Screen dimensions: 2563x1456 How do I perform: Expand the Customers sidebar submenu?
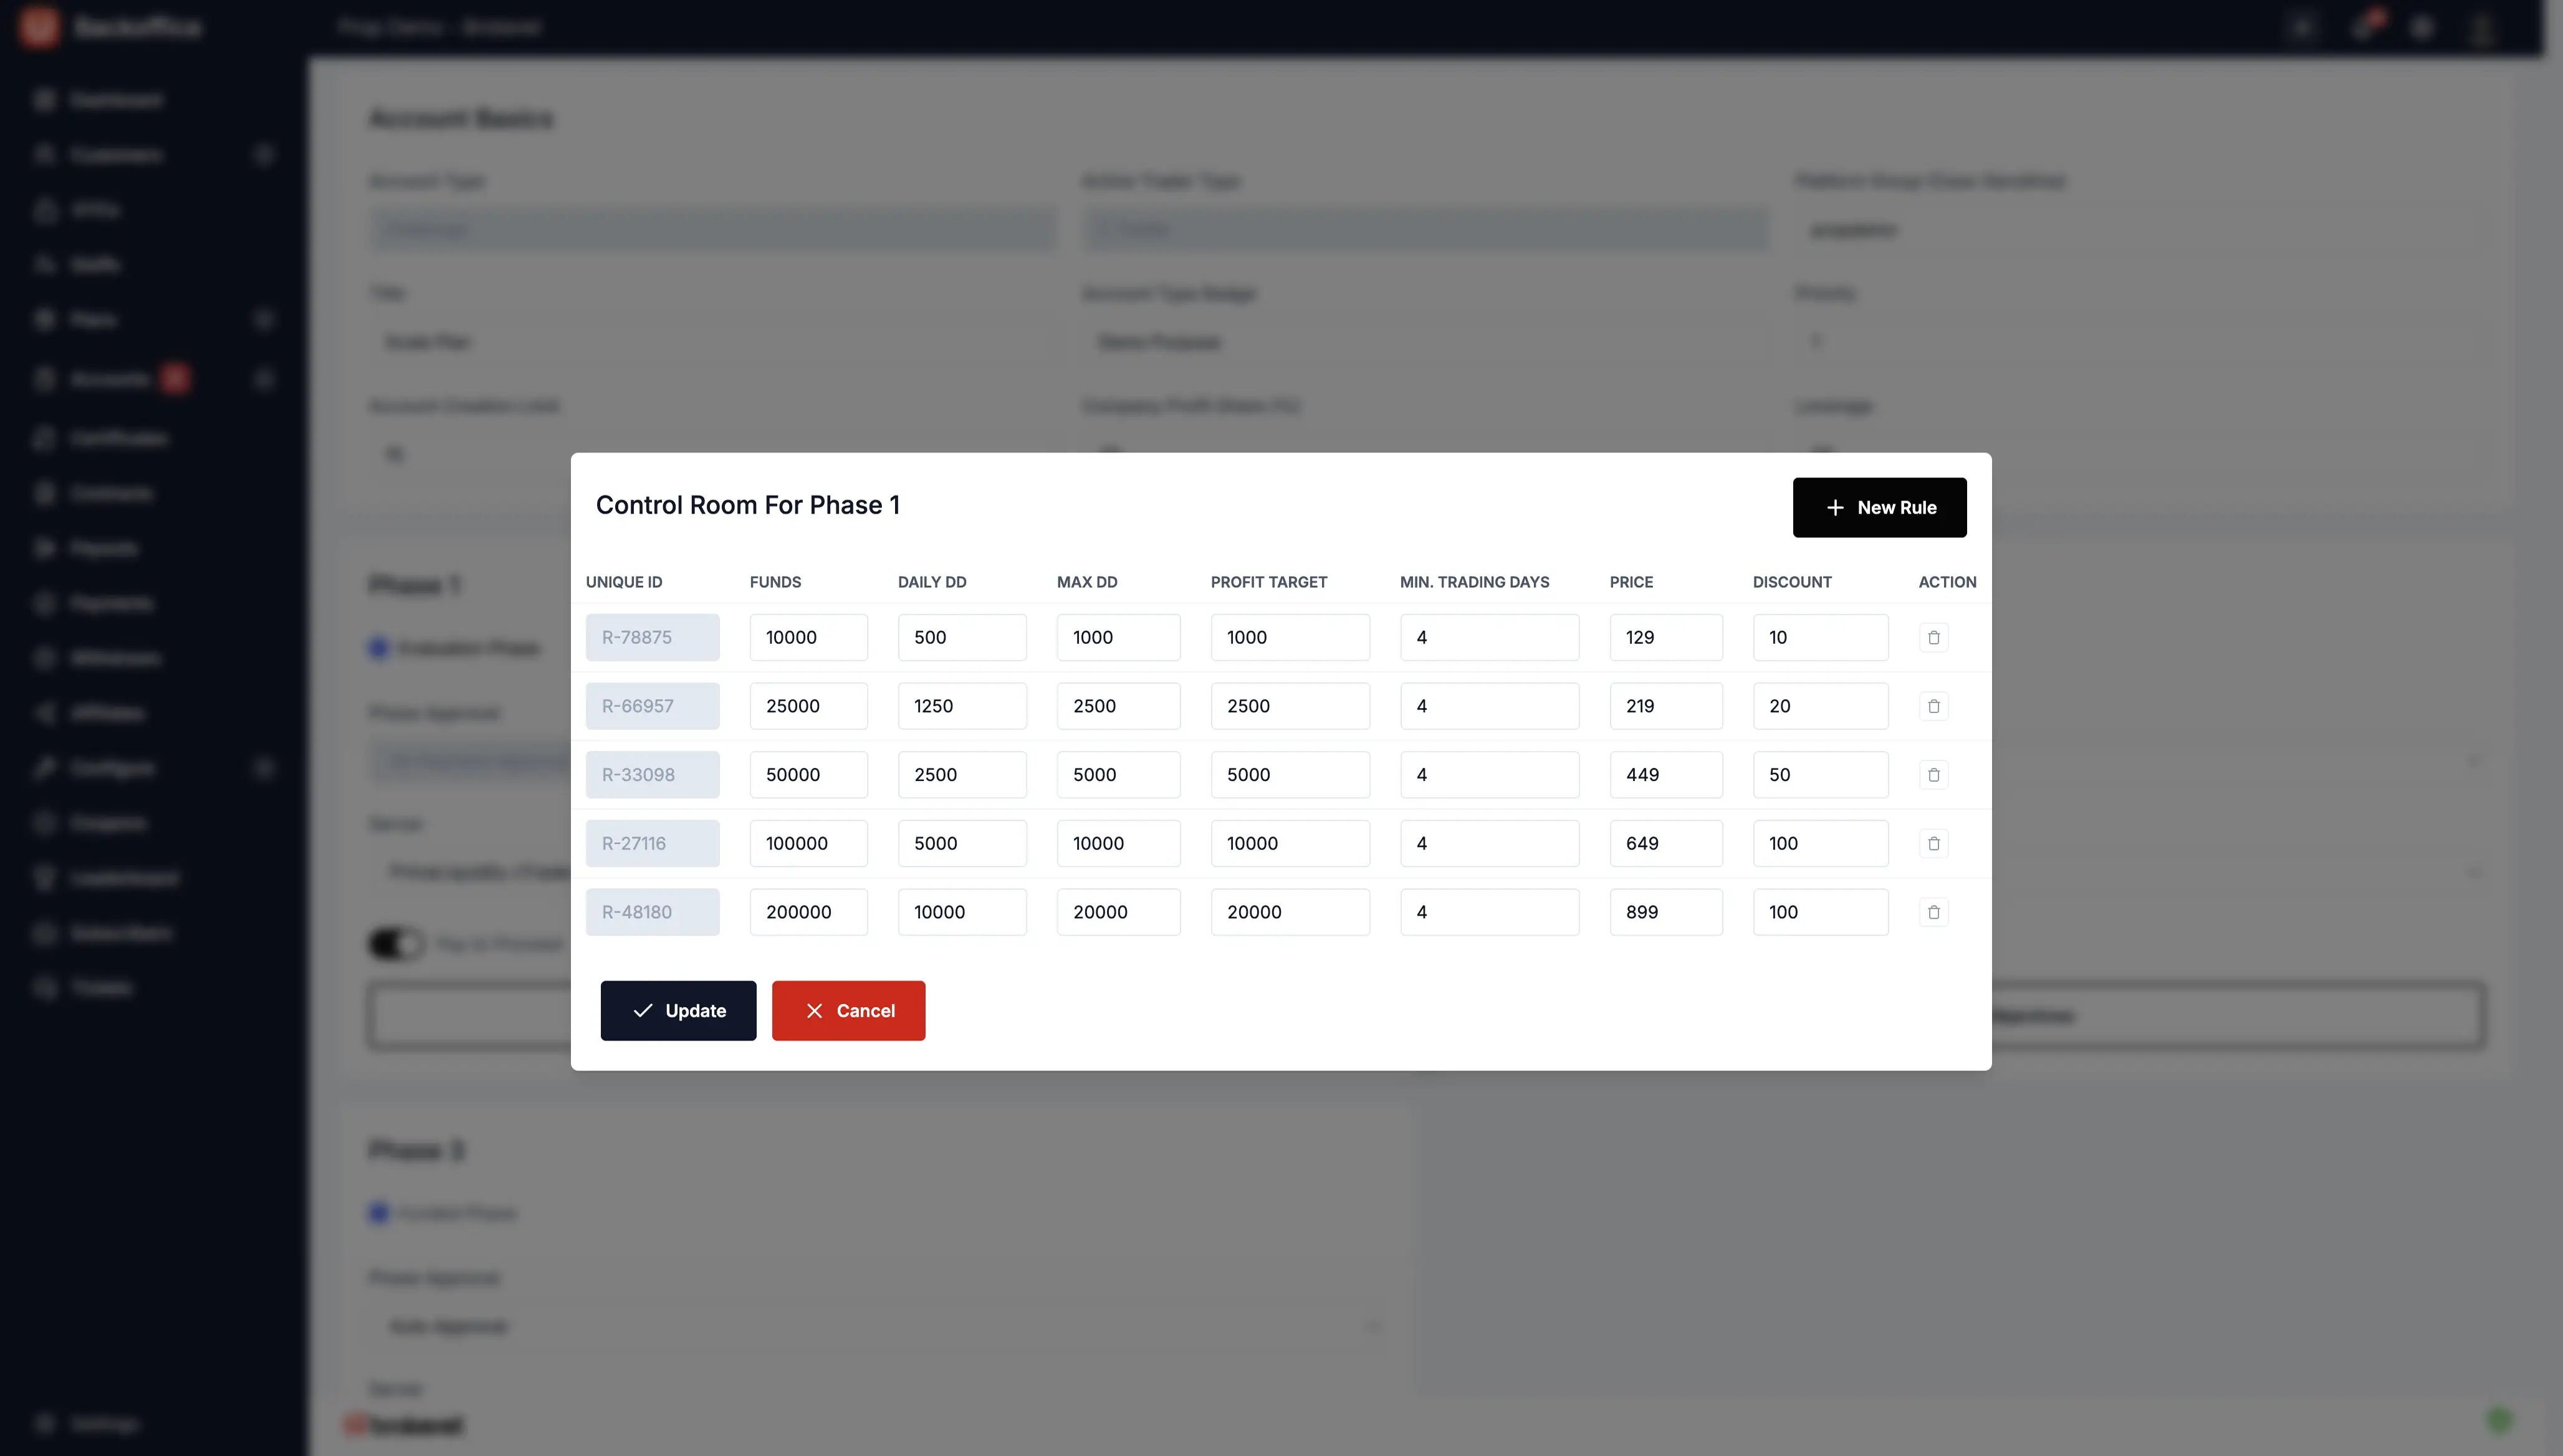point(264,155)
